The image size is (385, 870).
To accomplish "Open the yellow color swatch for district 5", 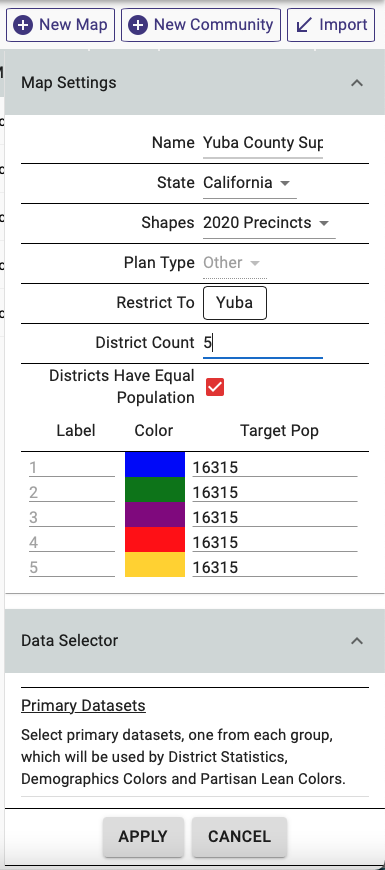I will pos(155,564).
